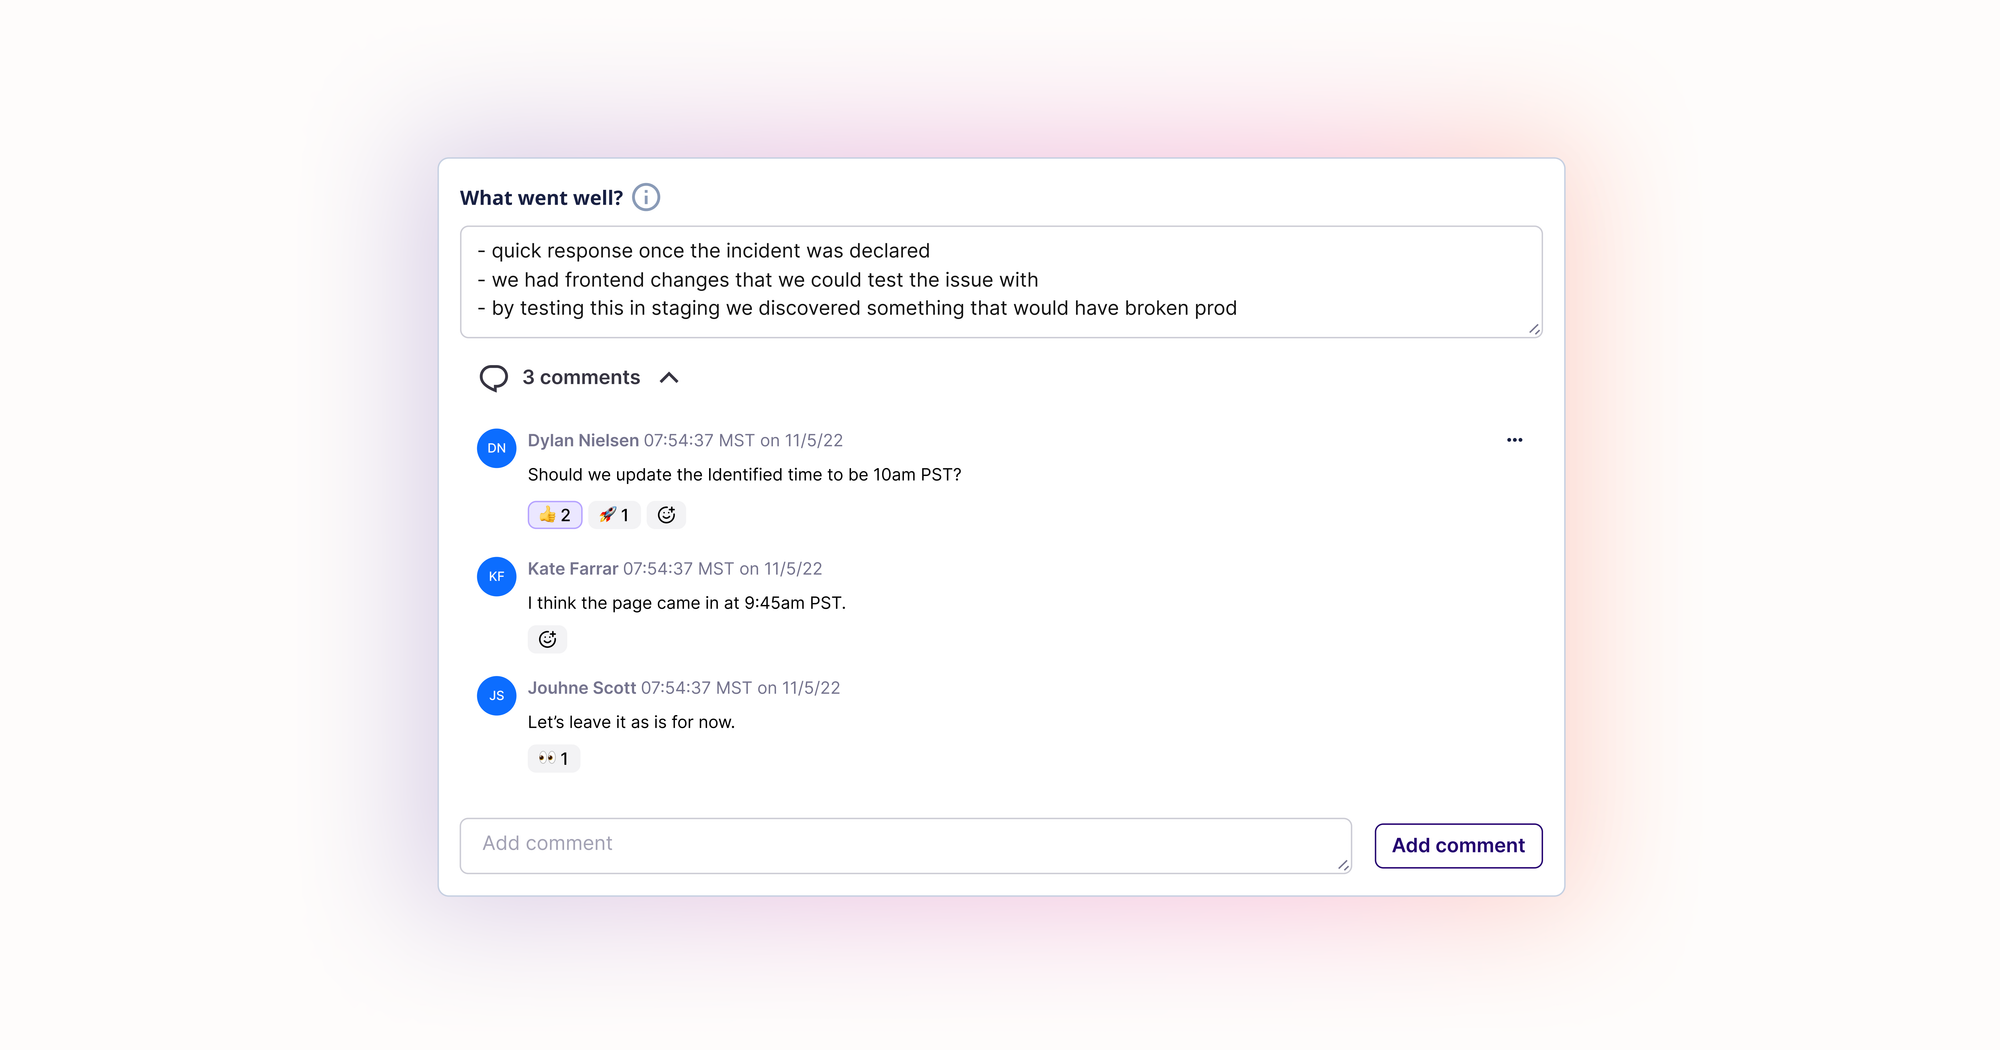
Task: Expand the comment input resize handle
Action: point(1344,867)
